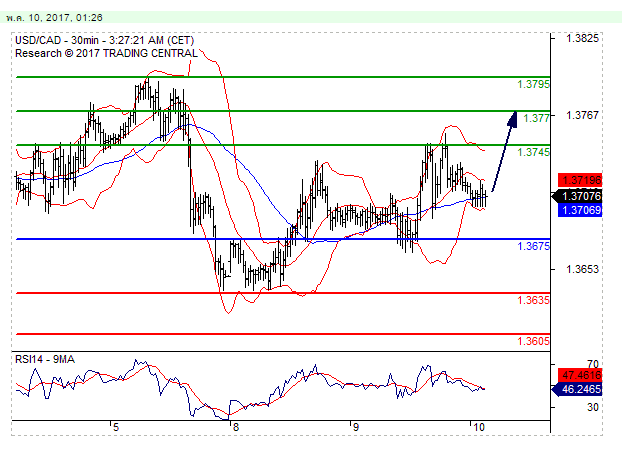Click date marker 5 on time axis

(x=115, y=427)
